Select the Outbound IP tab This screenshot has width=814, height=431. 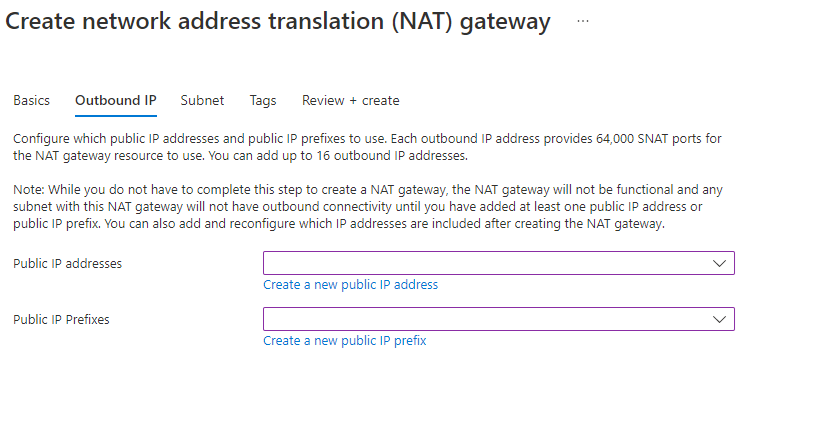point(115,100)
